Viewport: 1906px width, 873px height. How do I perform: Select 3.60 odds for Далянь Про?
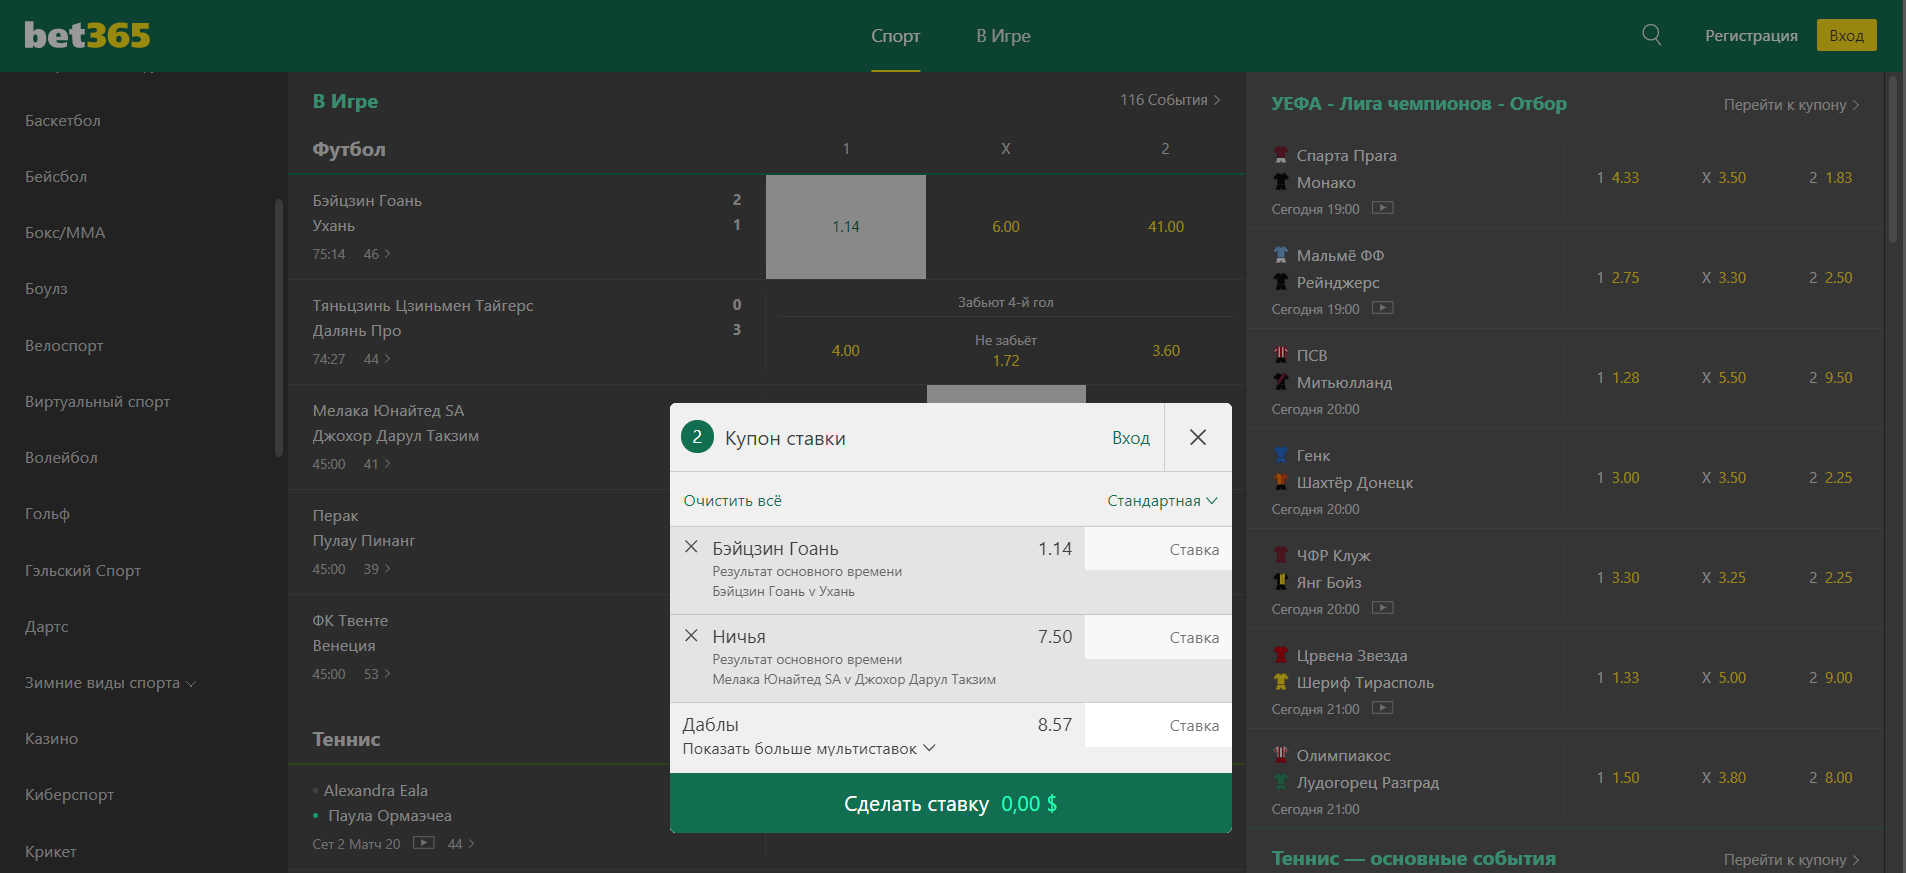point(1166,351)
